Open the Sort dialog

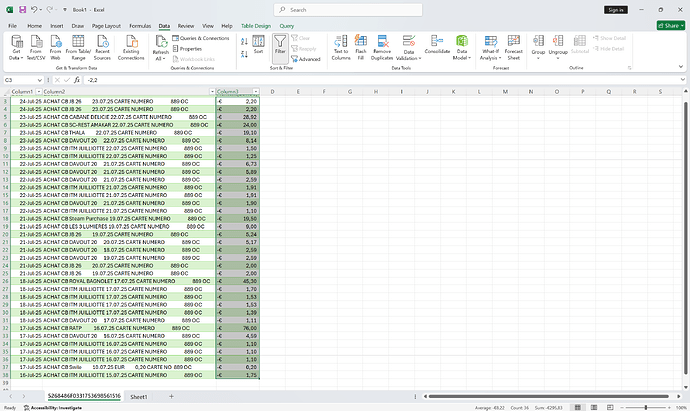258,44
